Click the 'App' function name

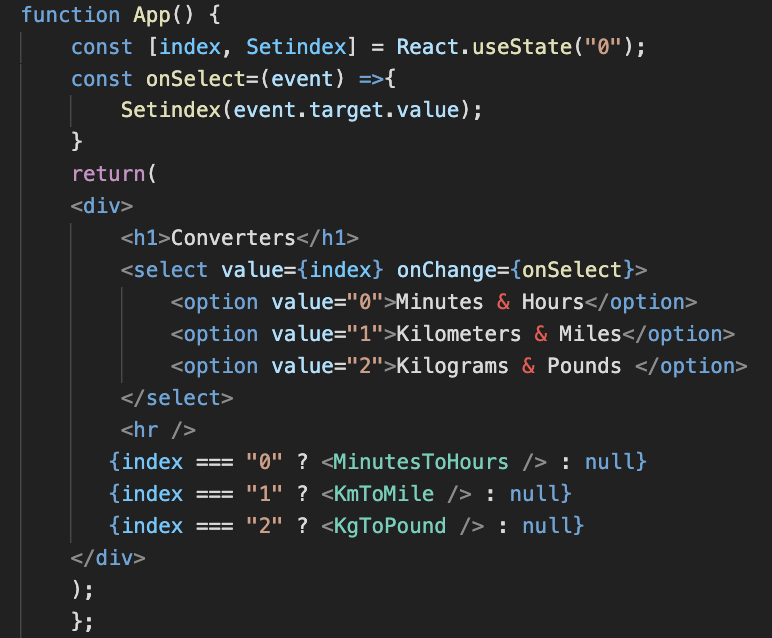(x=152, y=15)
